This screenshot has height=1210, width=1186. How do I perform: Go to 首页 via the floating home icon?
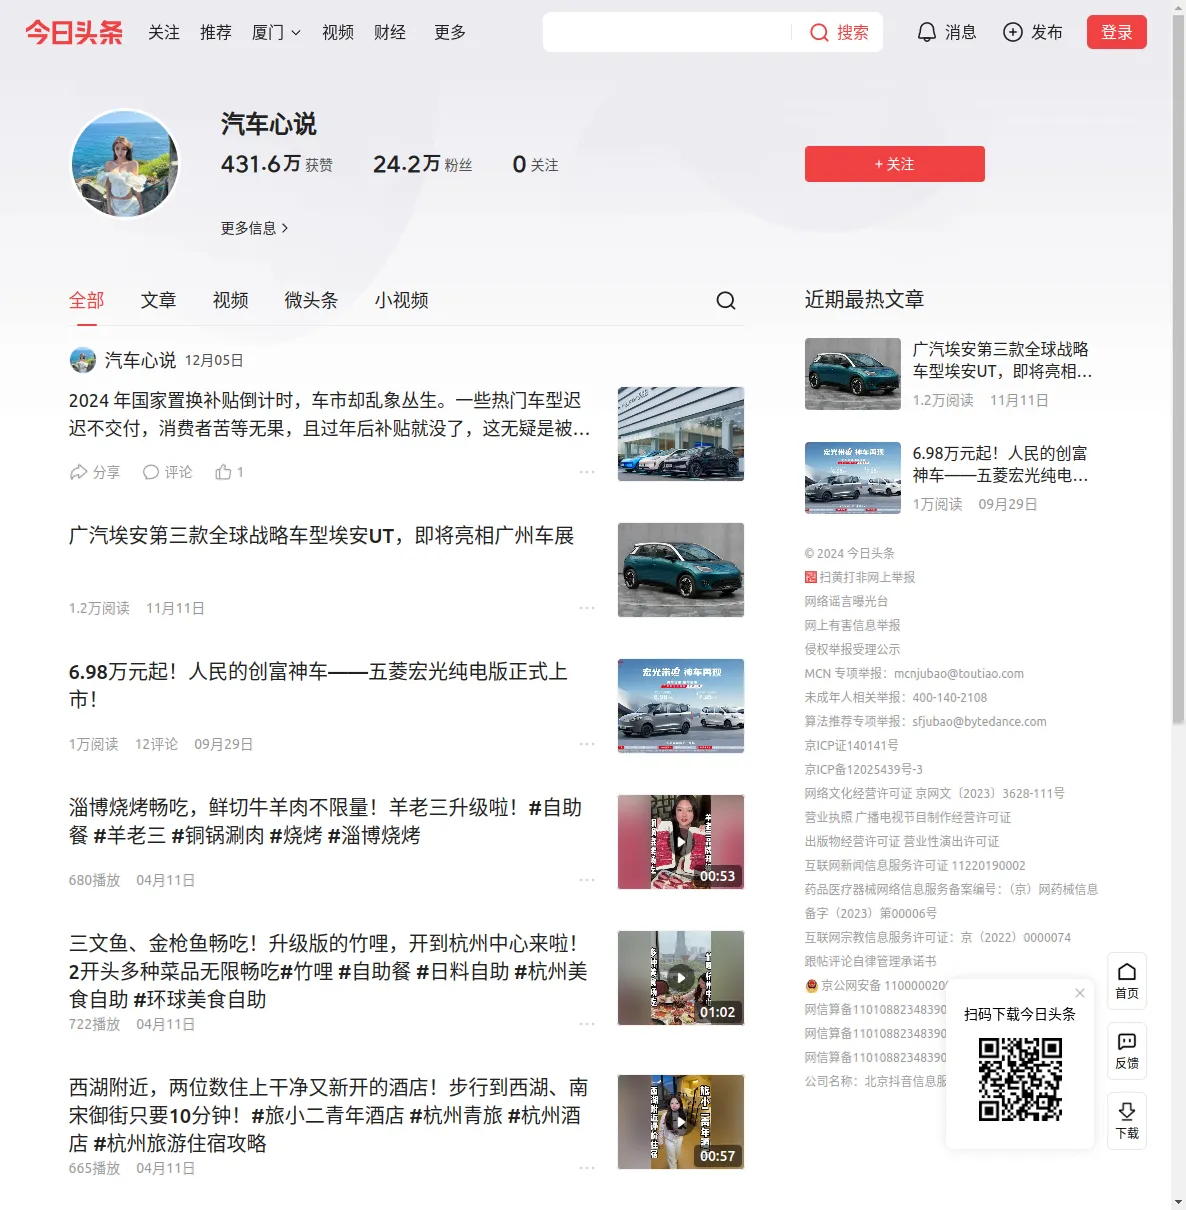click(1127, 980)
